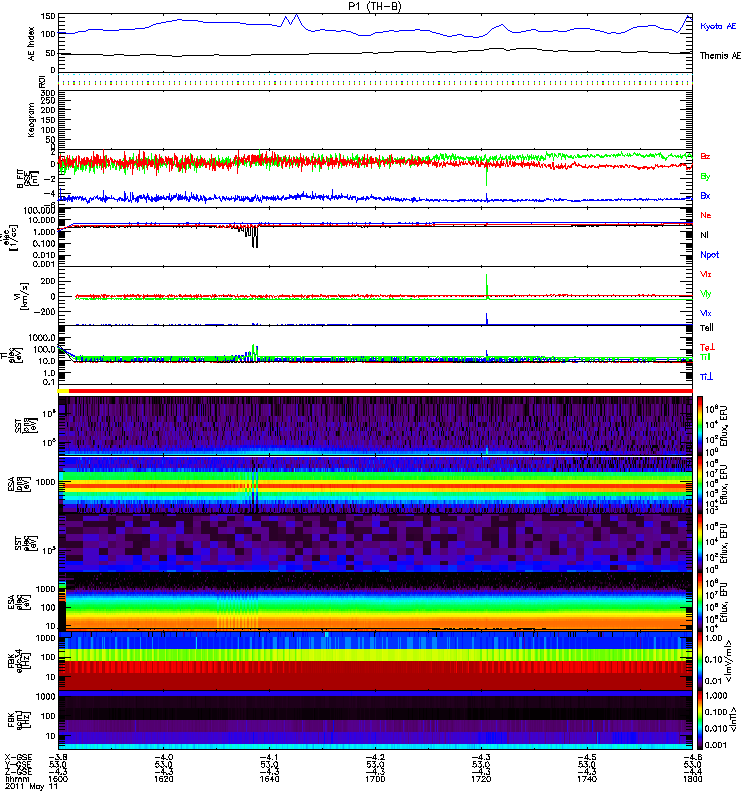750x800 pixels.
Task: Click the -3.8 X-GSE position value
Action: 58,757
